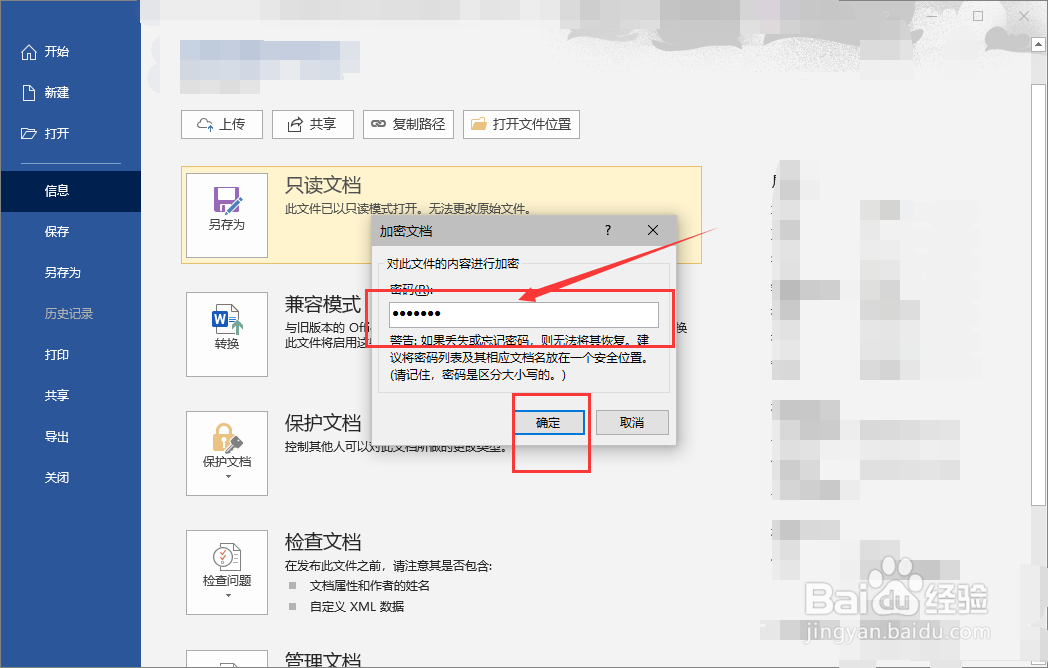Click the scrollbar up arrow
1048x668 pixels.
pyautogui.click(x=1036, y=43)
